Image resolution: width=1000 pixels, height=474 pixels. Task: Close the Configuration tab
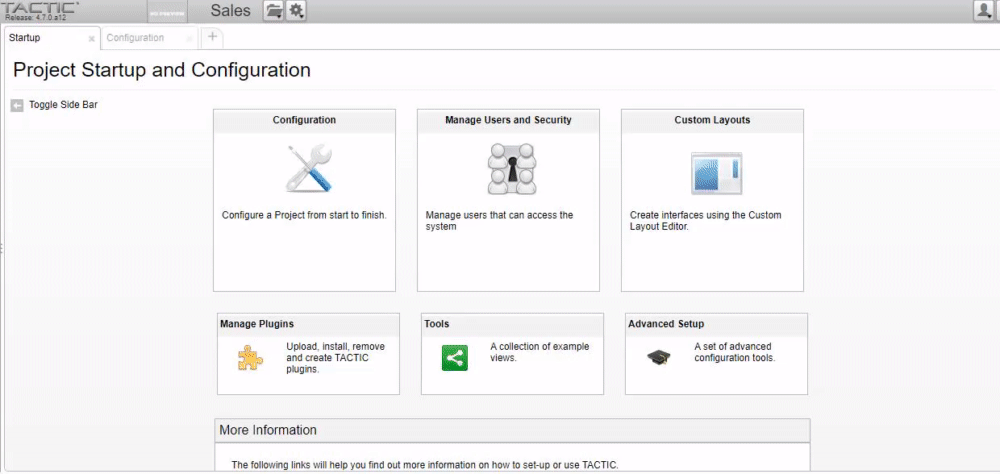[x=189, y=39]
